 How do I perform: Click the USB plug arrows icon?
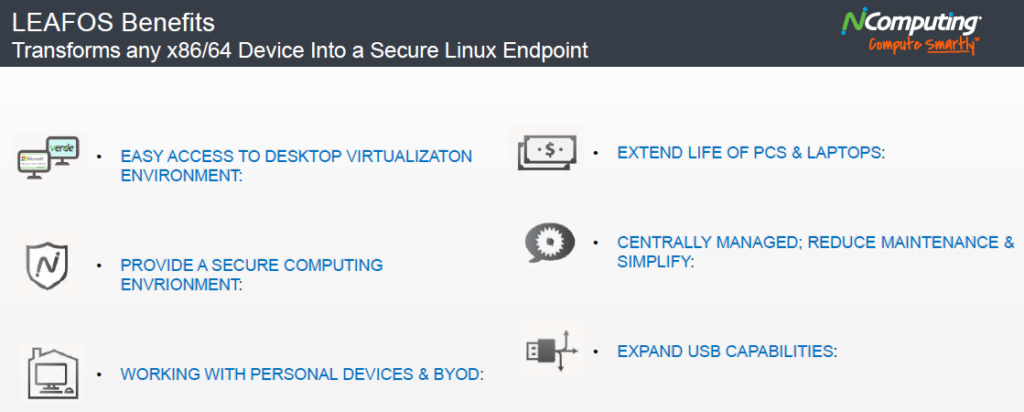pos(552,351)
